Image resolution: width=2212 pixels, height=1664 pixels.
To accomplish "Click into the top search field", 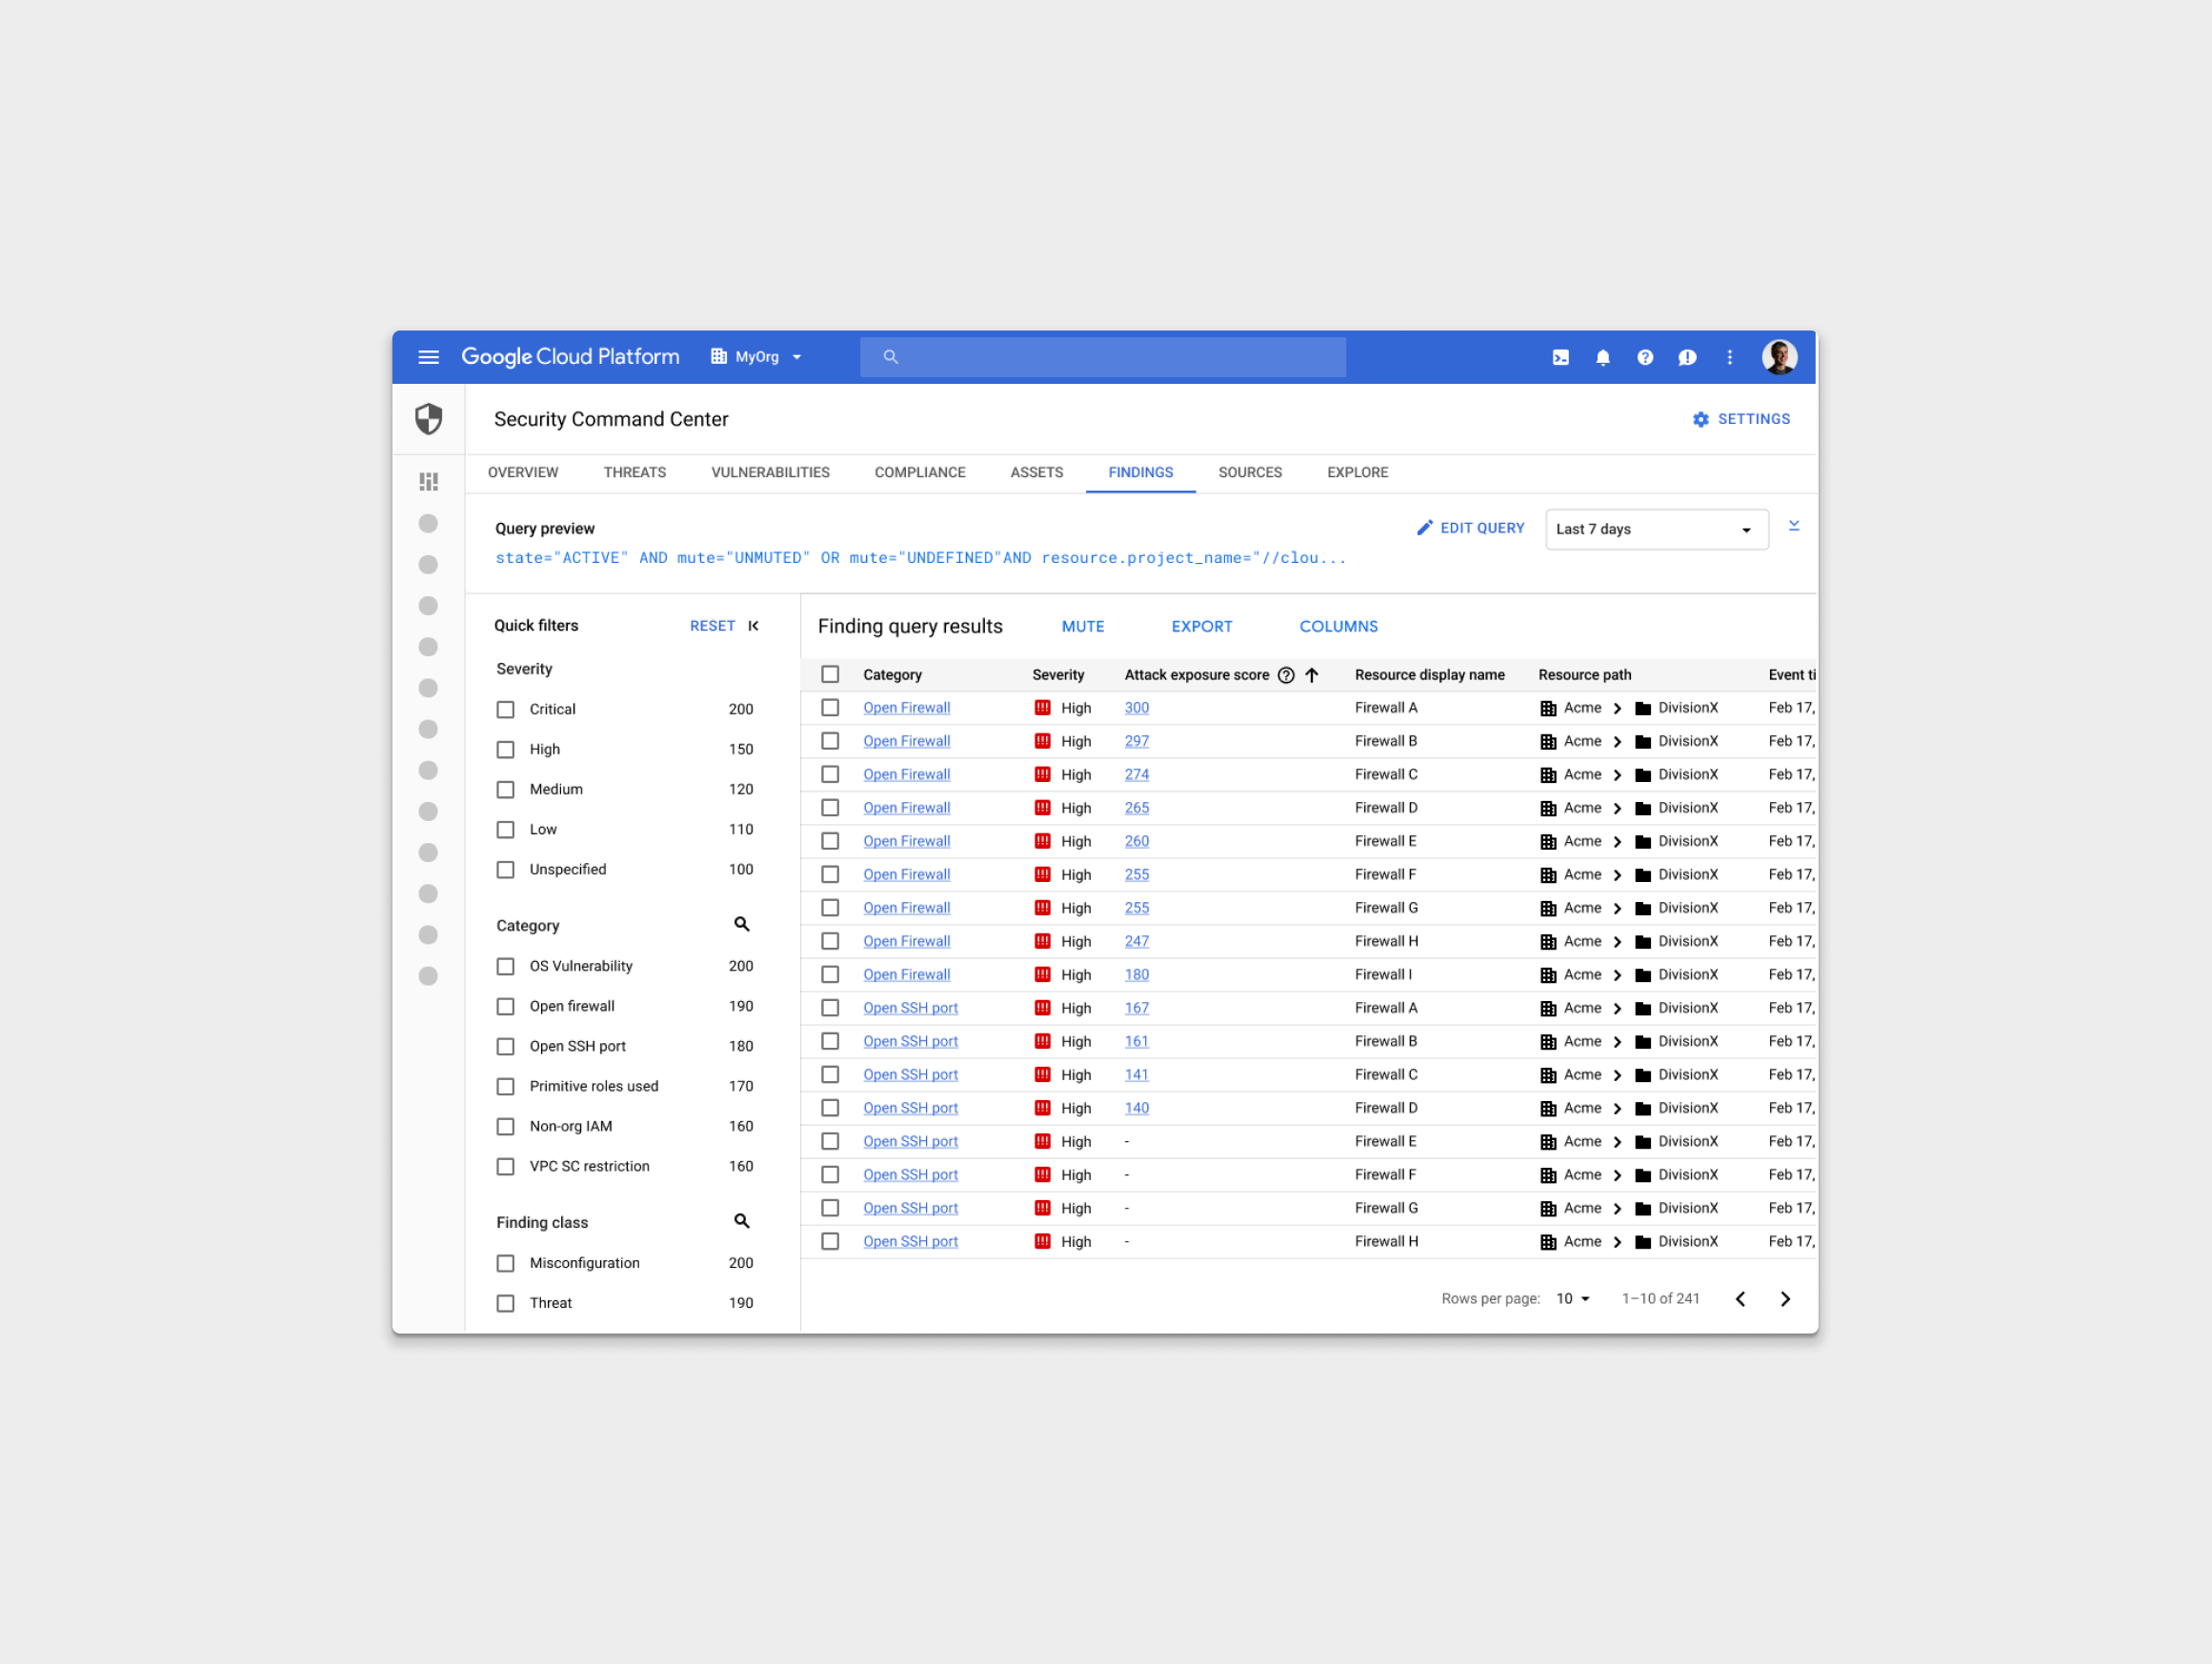I will coord(1102,357).
